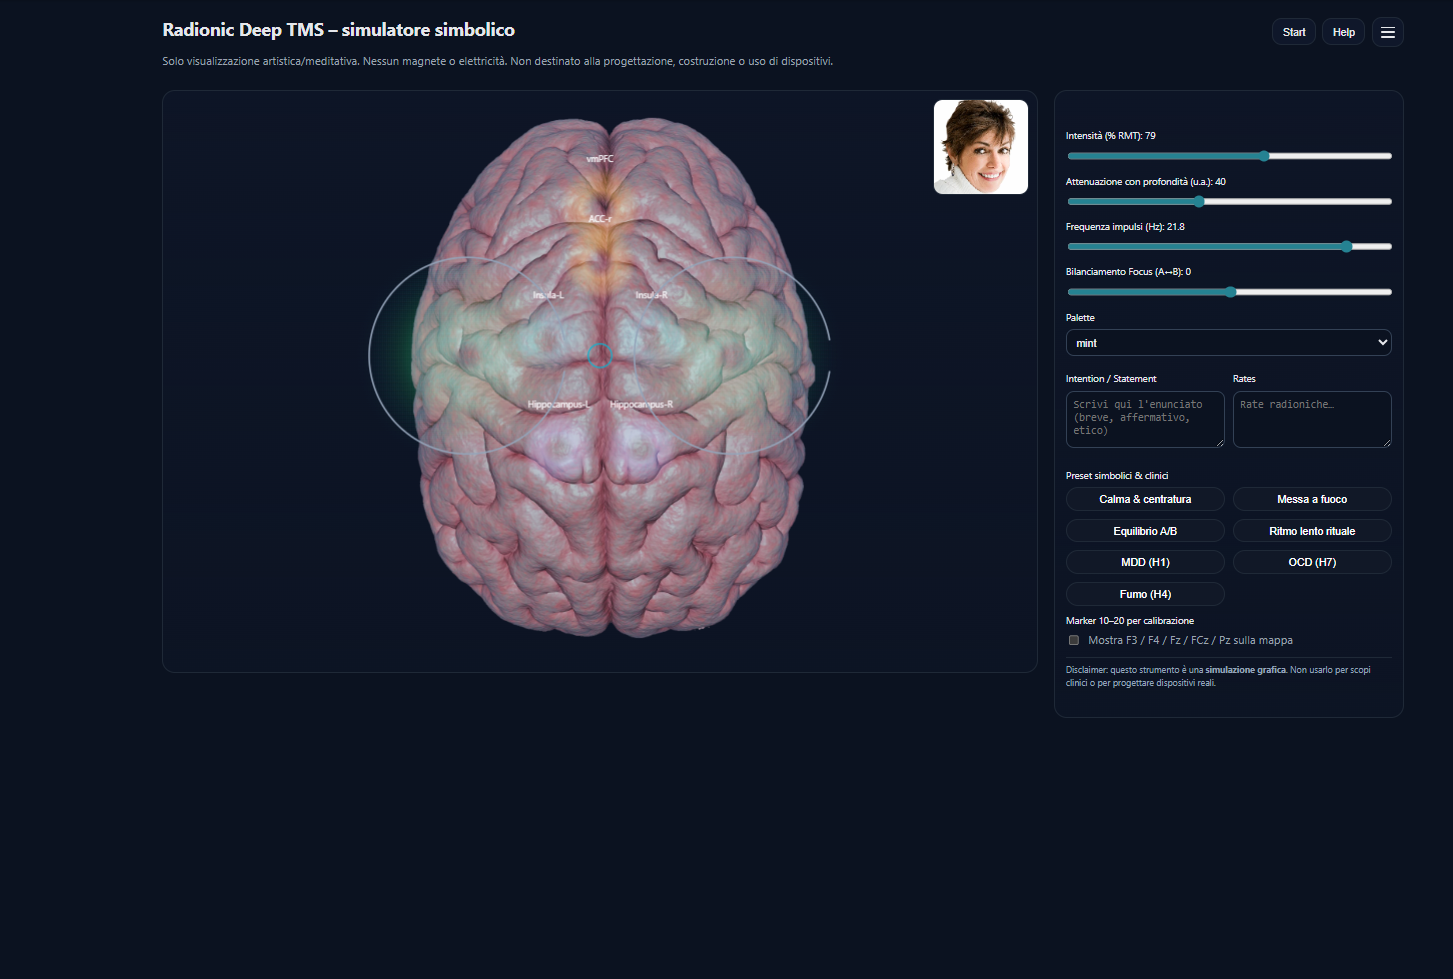The height and width of the screenshot is (979, 1453).
Task: Open the hamburger menu icon
Action: click(1387, 32)
